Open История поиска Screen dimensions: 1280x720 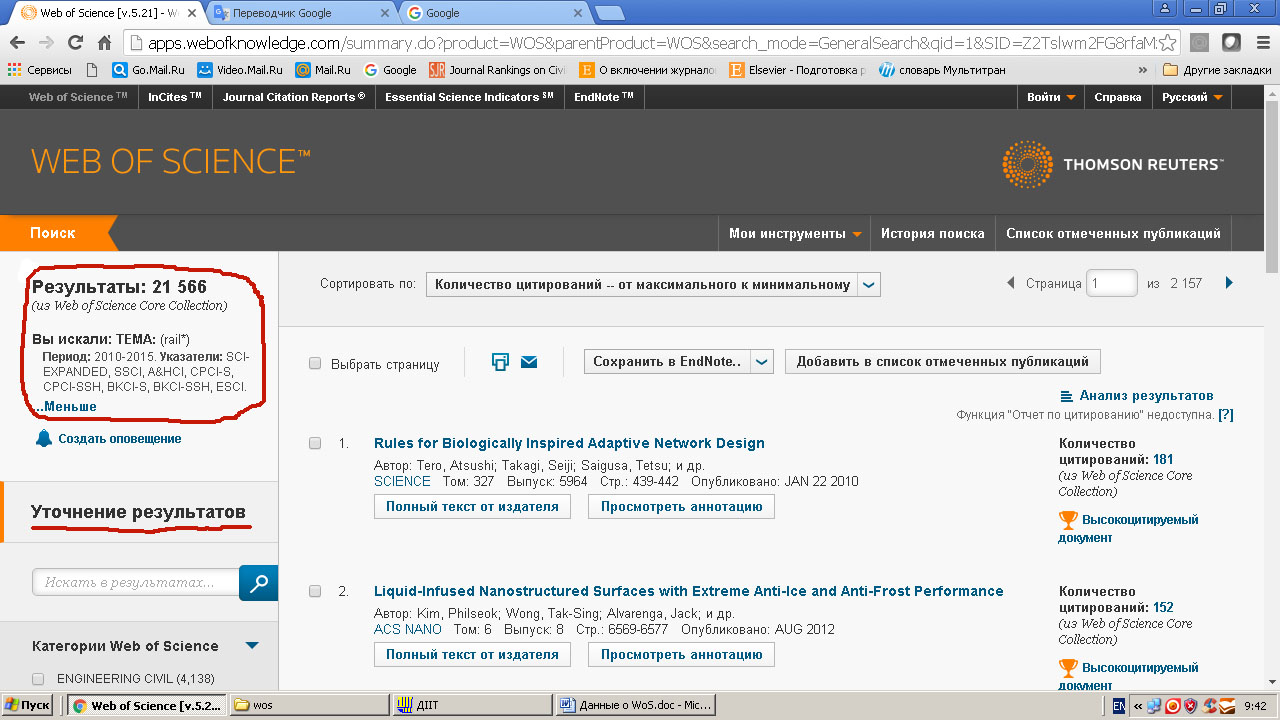tap(933, 233)
